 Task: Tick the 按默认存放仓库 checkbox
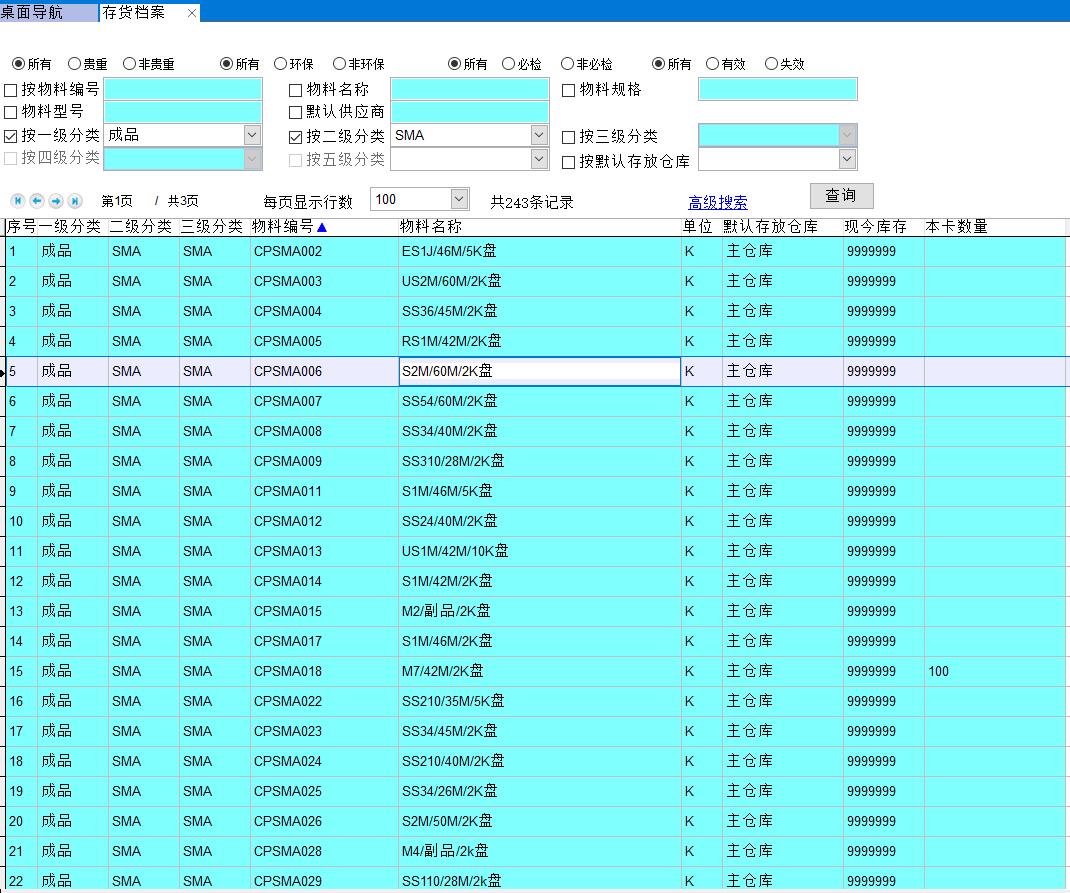(x=569, y=162)
